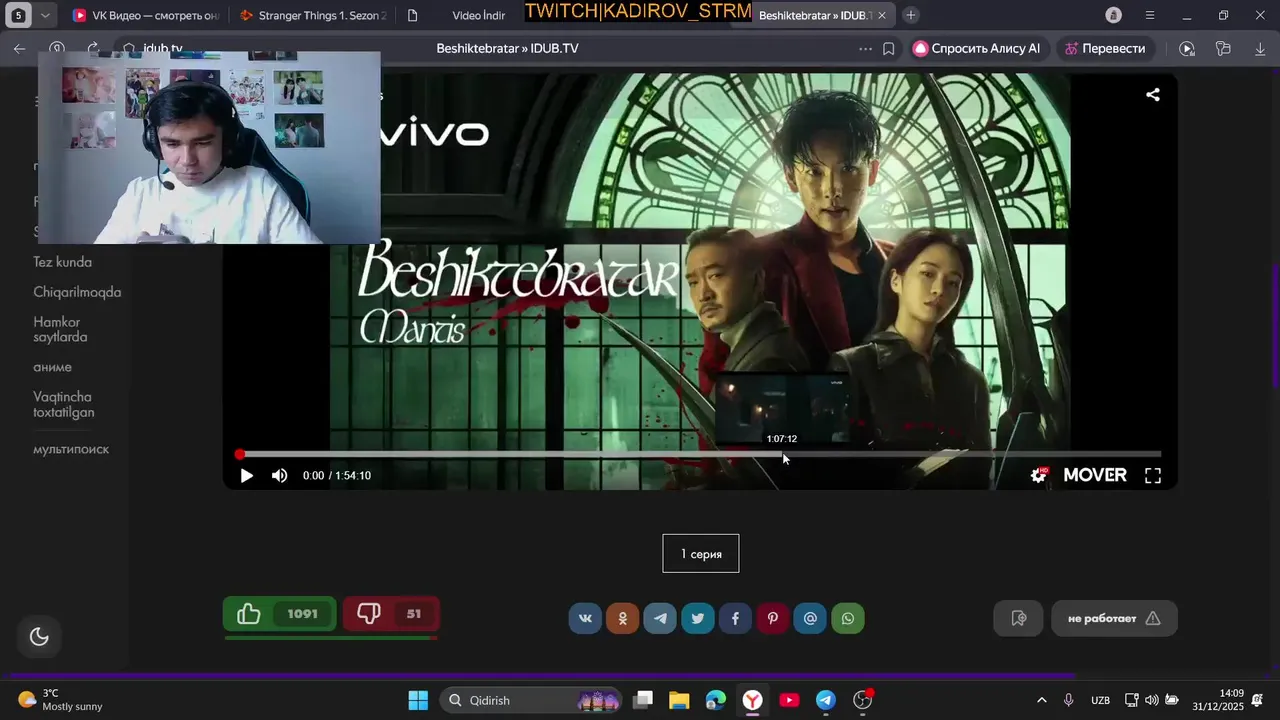Click the share icon on video
The width and height of the screenshot is (1280, 720).
(x=1153, y=95)
